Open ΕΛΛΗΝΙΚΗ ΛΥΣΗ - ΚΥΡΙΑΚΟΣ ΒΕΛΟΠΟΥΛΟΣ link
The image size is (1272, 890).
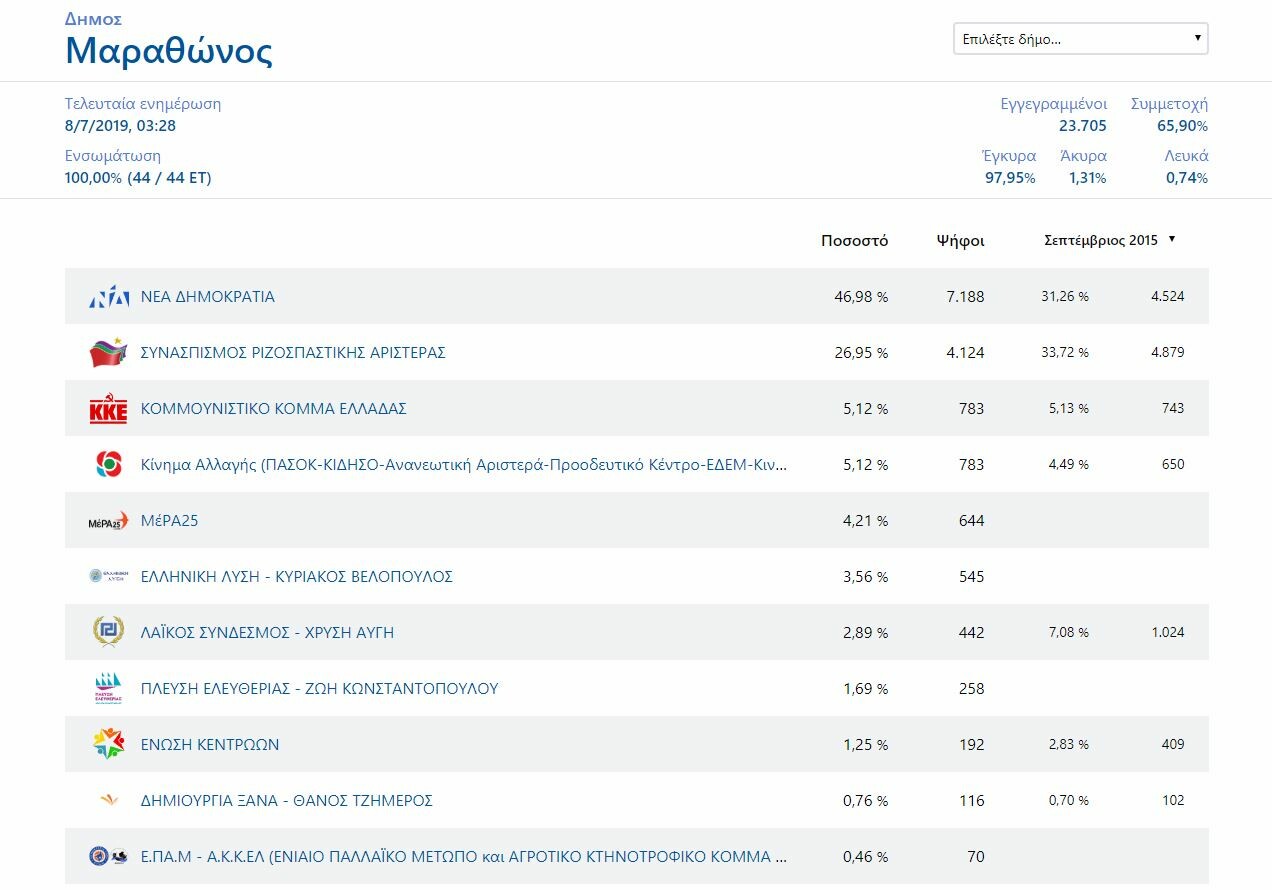pyautogui.click(x=297, y=577)
